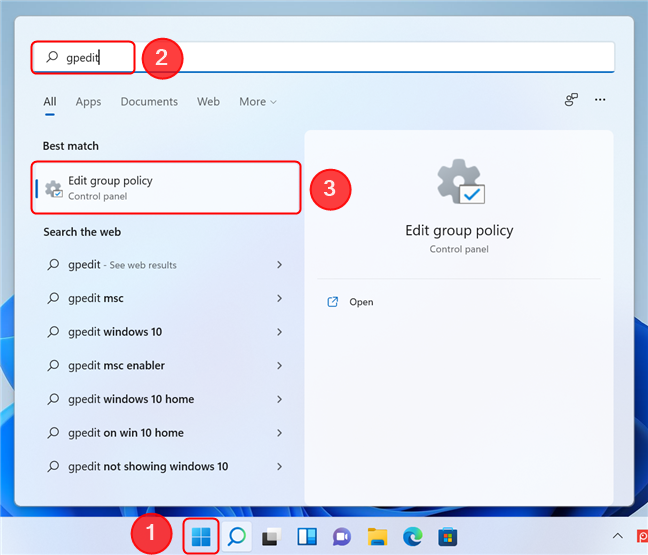
Task: Click the Windows Start button in taskbar
Action: [x=201, y=536]
